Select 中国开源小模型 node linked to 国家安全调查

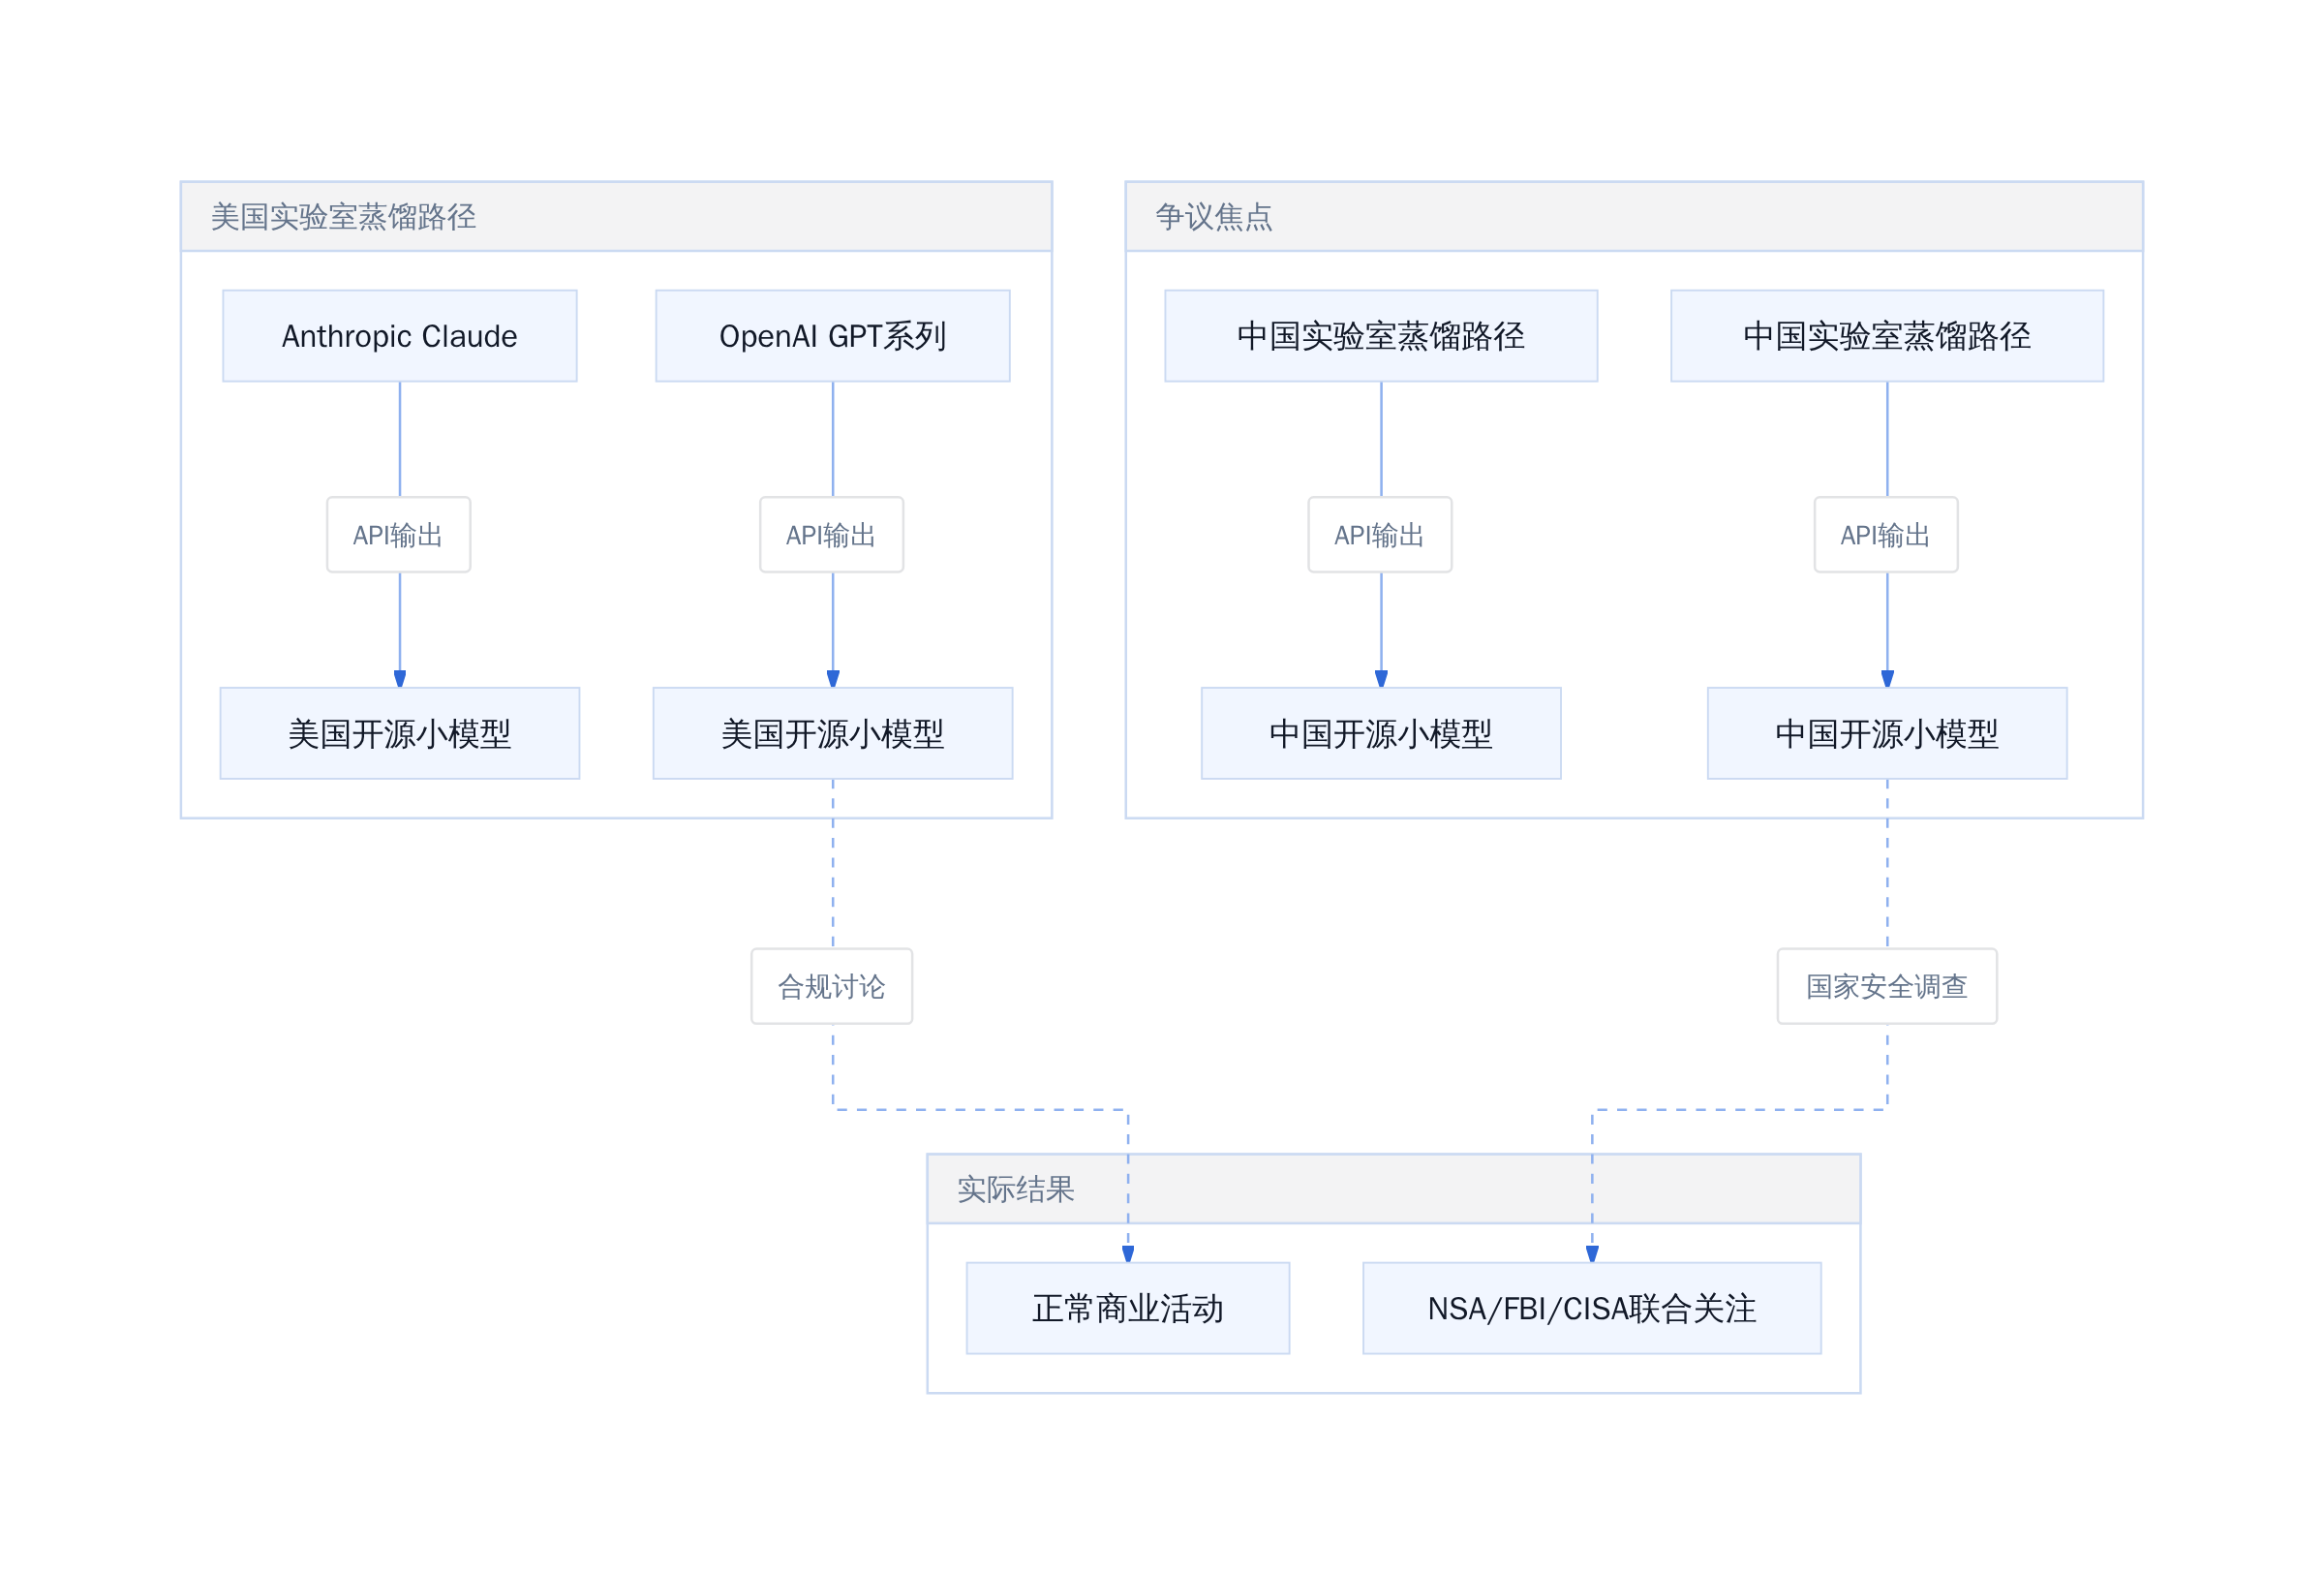click(x=1887, y=733)
